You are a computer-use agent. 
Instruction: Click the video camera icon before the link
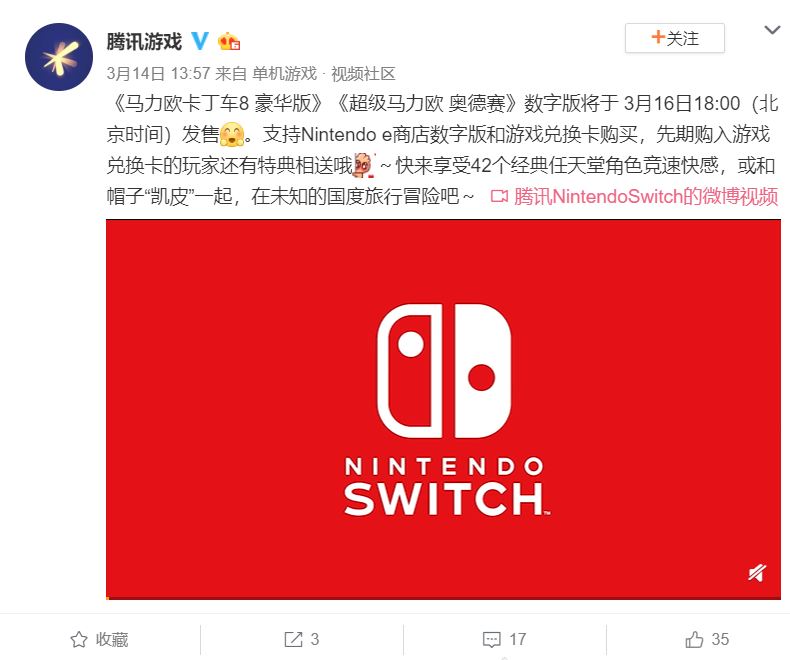click(x=499, y=196)
